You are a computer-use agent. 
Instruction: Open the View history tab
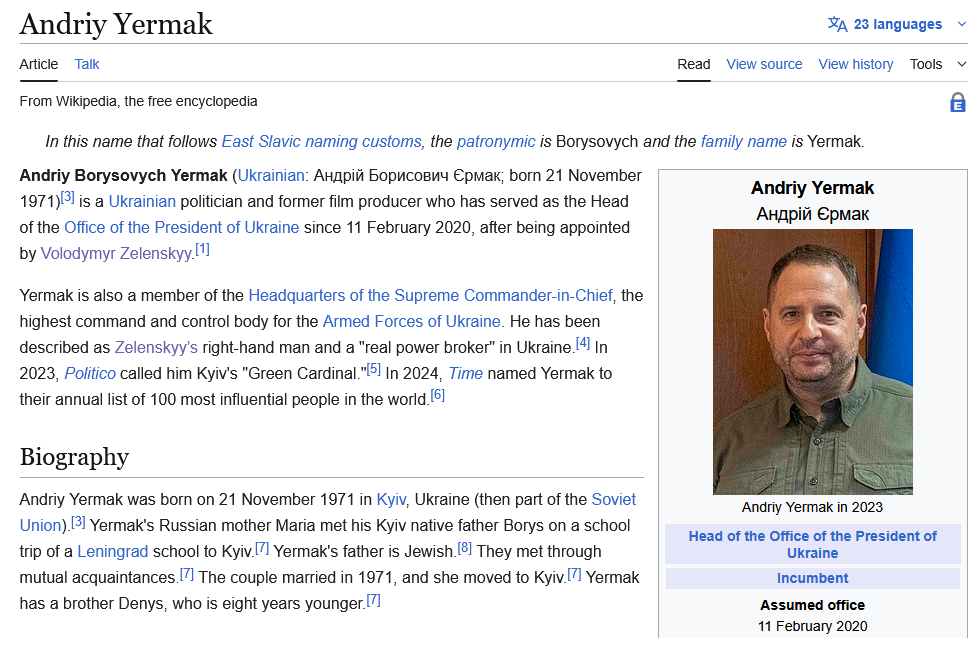point(856,64)
